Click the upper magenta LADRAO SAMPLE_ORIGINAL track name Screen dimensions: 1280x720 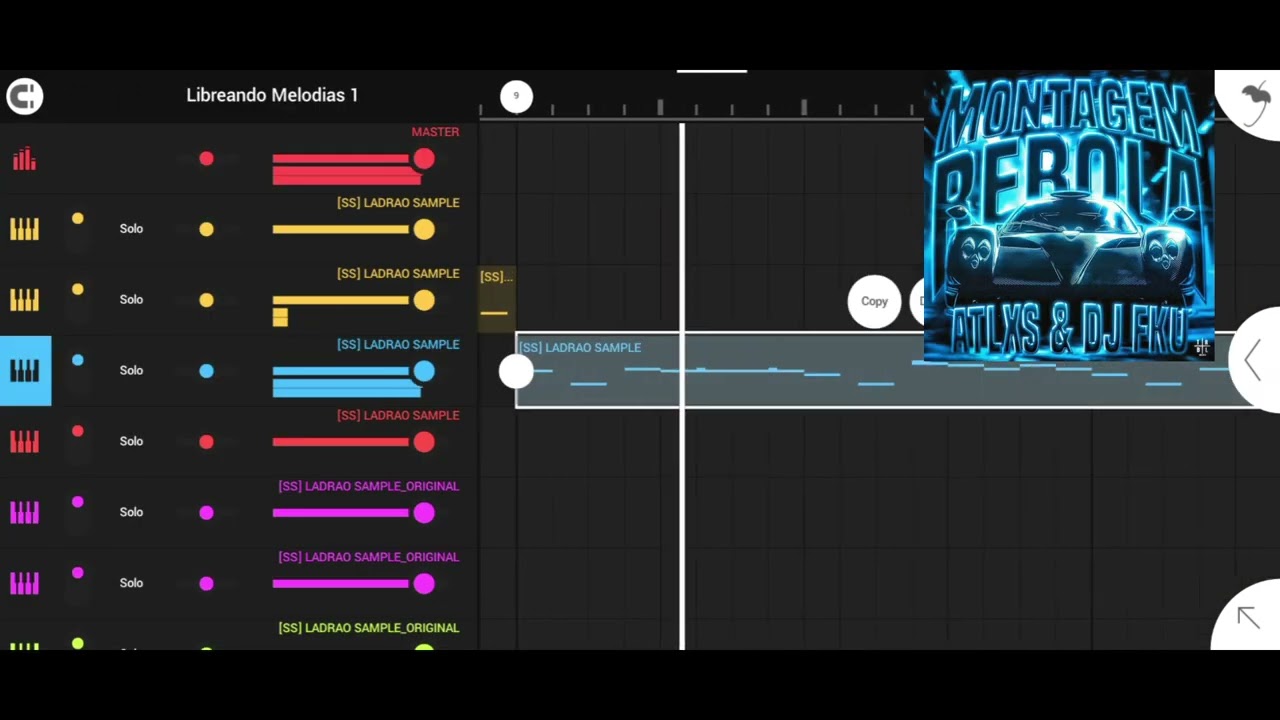pyautogui.click(x=369, y=486)
